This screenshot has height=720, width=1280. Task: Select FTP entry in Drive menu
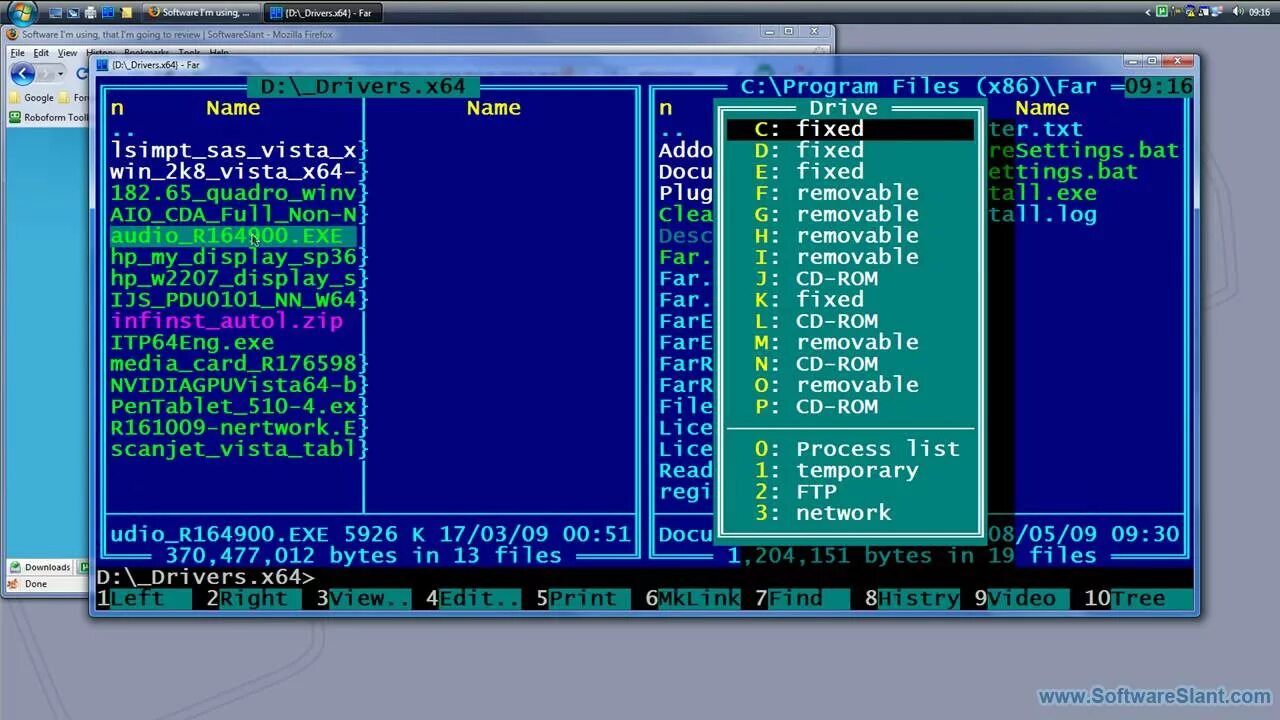pyautogui.click(x=850, y=491)
